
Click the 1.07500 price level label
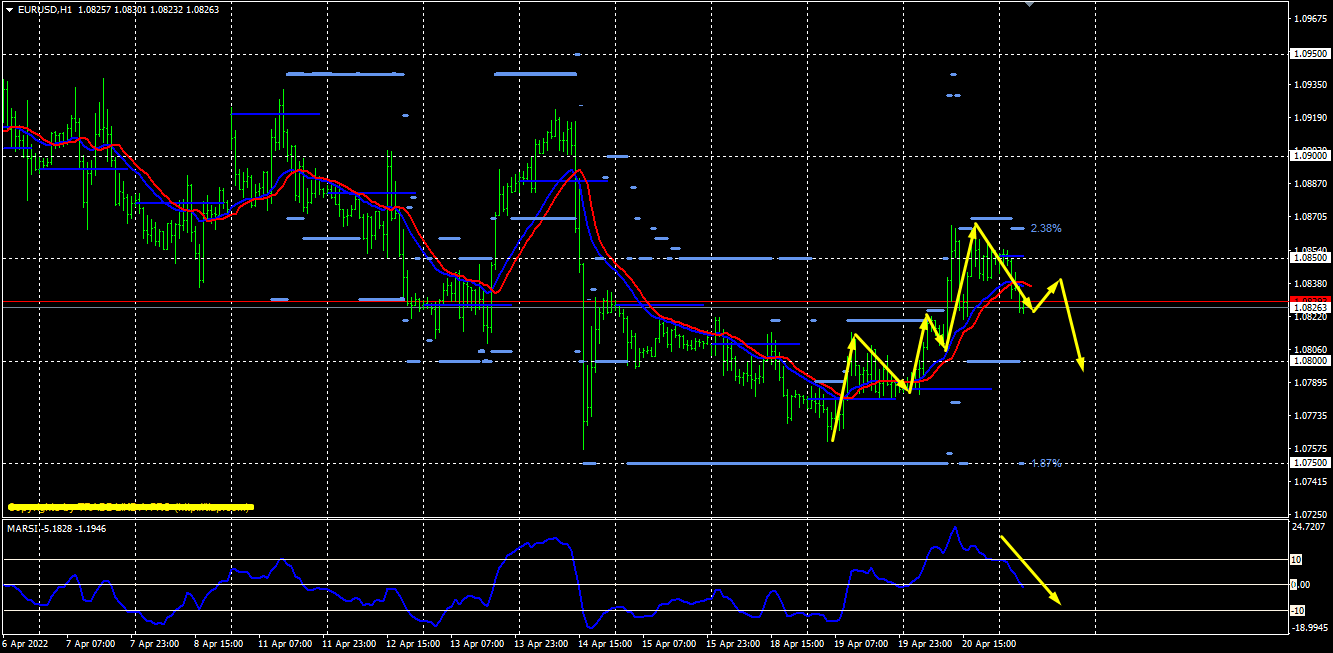coord(1311,463)
